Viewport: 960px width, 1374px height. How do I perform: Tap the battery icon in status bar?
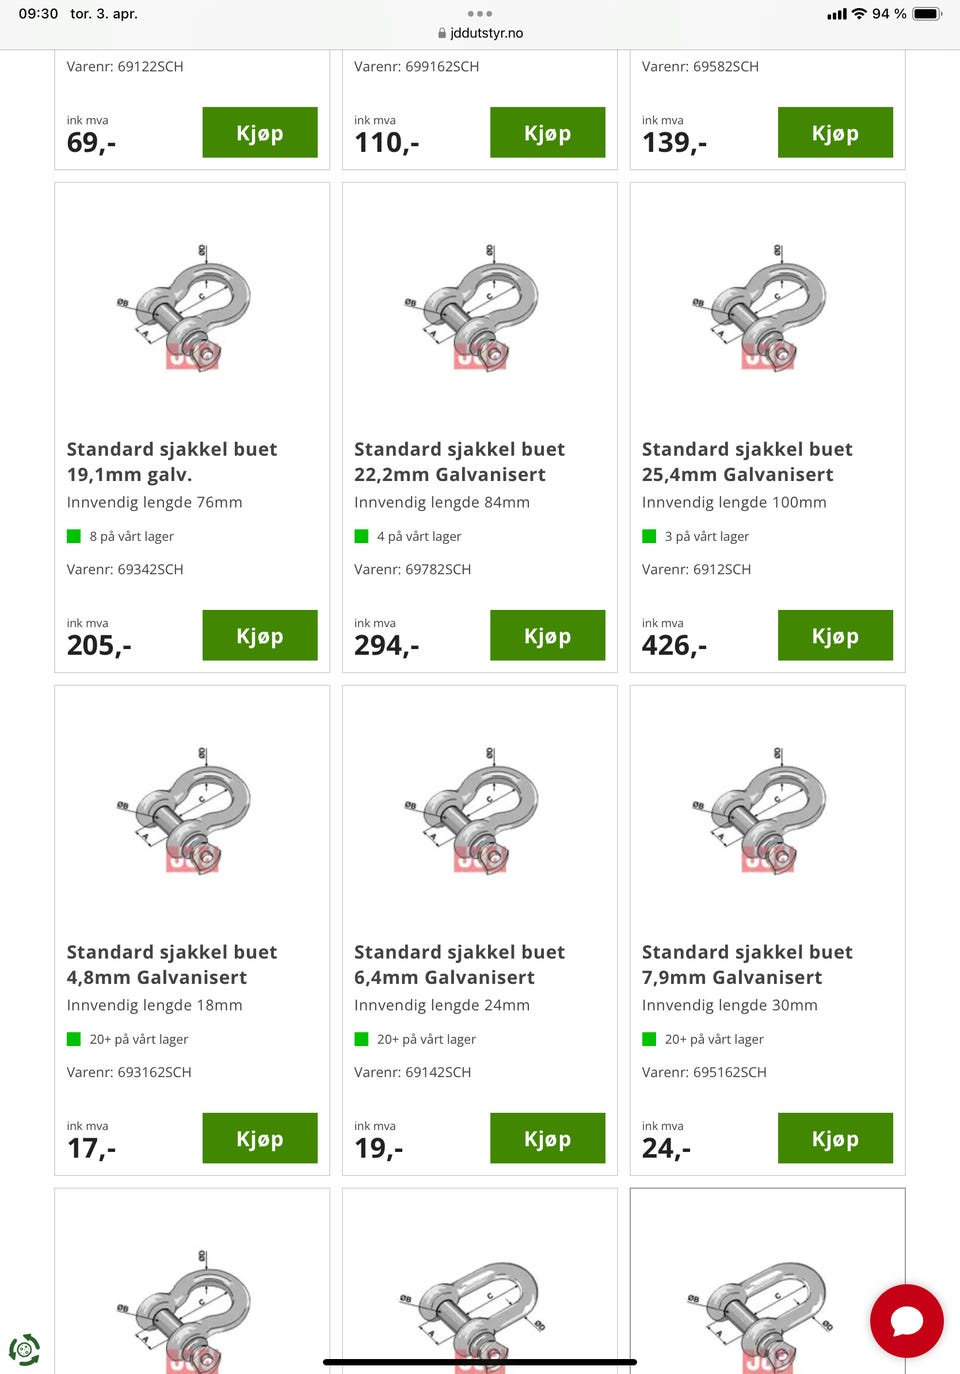927,14
